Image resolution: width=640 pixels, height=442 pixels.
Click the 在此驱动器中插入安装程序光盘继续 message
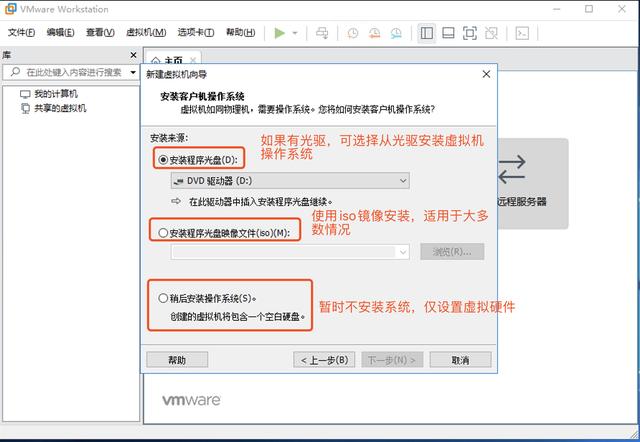click(261, 202)
